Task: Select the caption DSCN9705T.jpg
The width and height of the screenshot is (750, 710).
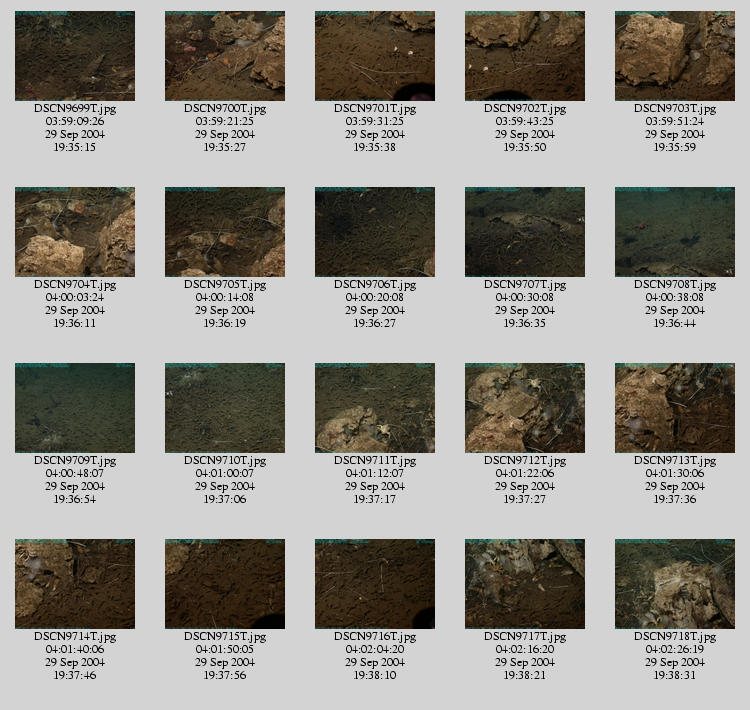Action: click(x=225, y=285)
